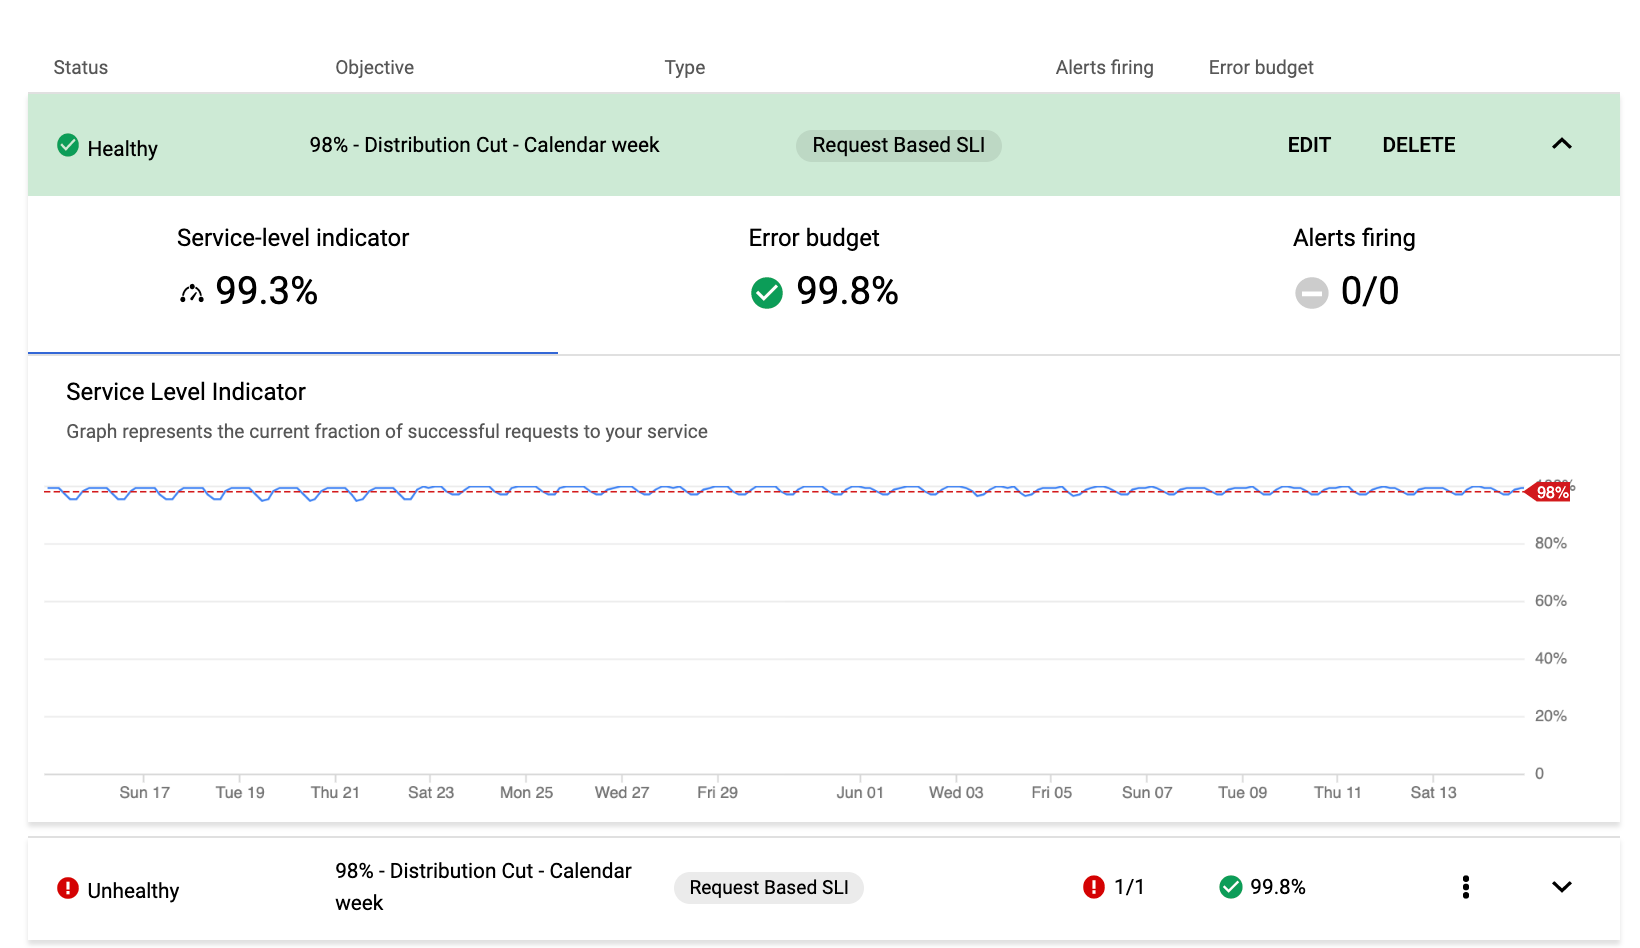Click the green check icon in the Unhealthy row
1640x948 pixels.
(x=1231, y=887)
